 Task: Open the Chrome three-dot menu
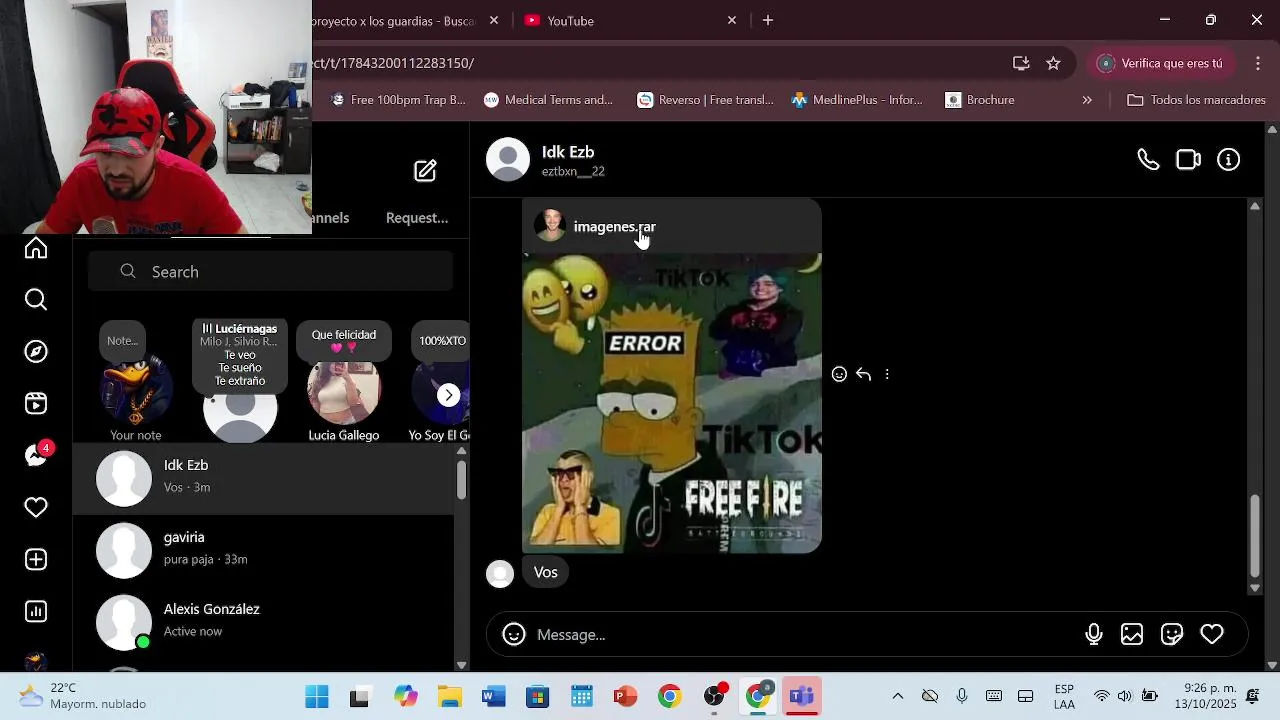tap(1258, 63)
